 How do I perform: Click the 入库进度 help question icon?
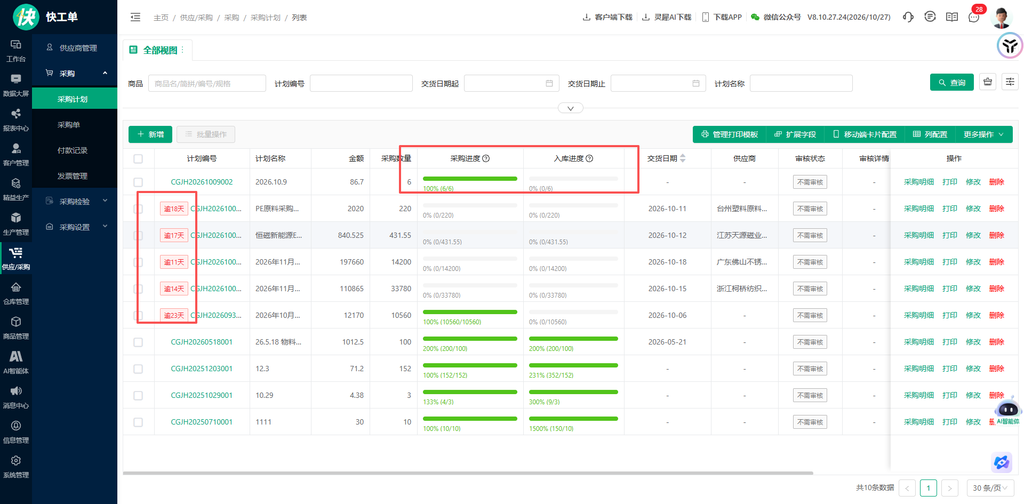click(x=589, y=159)
